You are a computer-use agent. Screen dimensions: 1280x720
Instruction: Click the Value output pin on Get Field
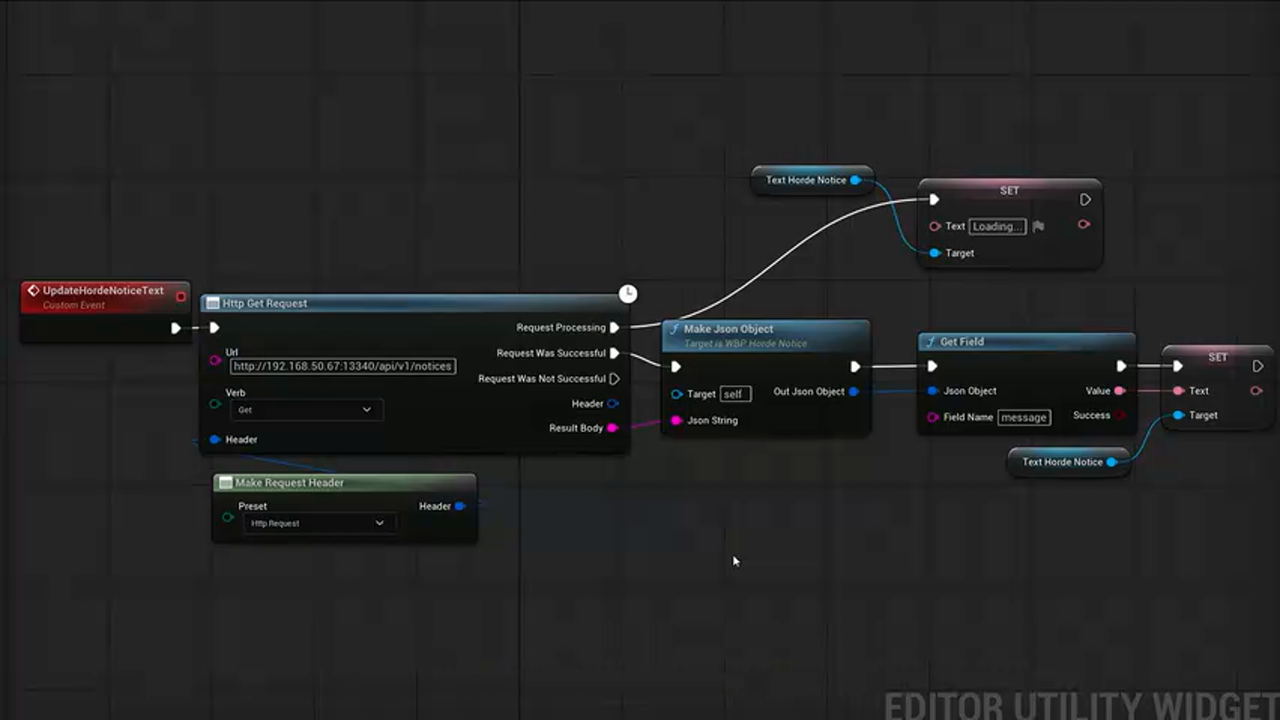[1121, 391]
